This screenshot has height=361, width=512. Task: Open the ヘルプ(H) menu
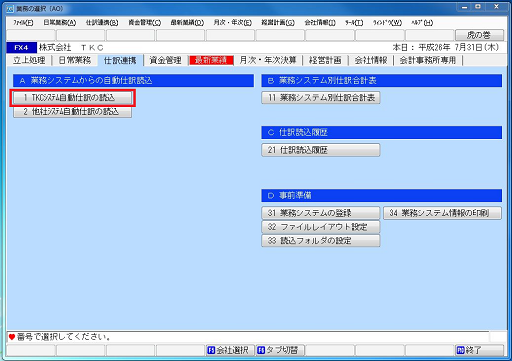[422, 23]
